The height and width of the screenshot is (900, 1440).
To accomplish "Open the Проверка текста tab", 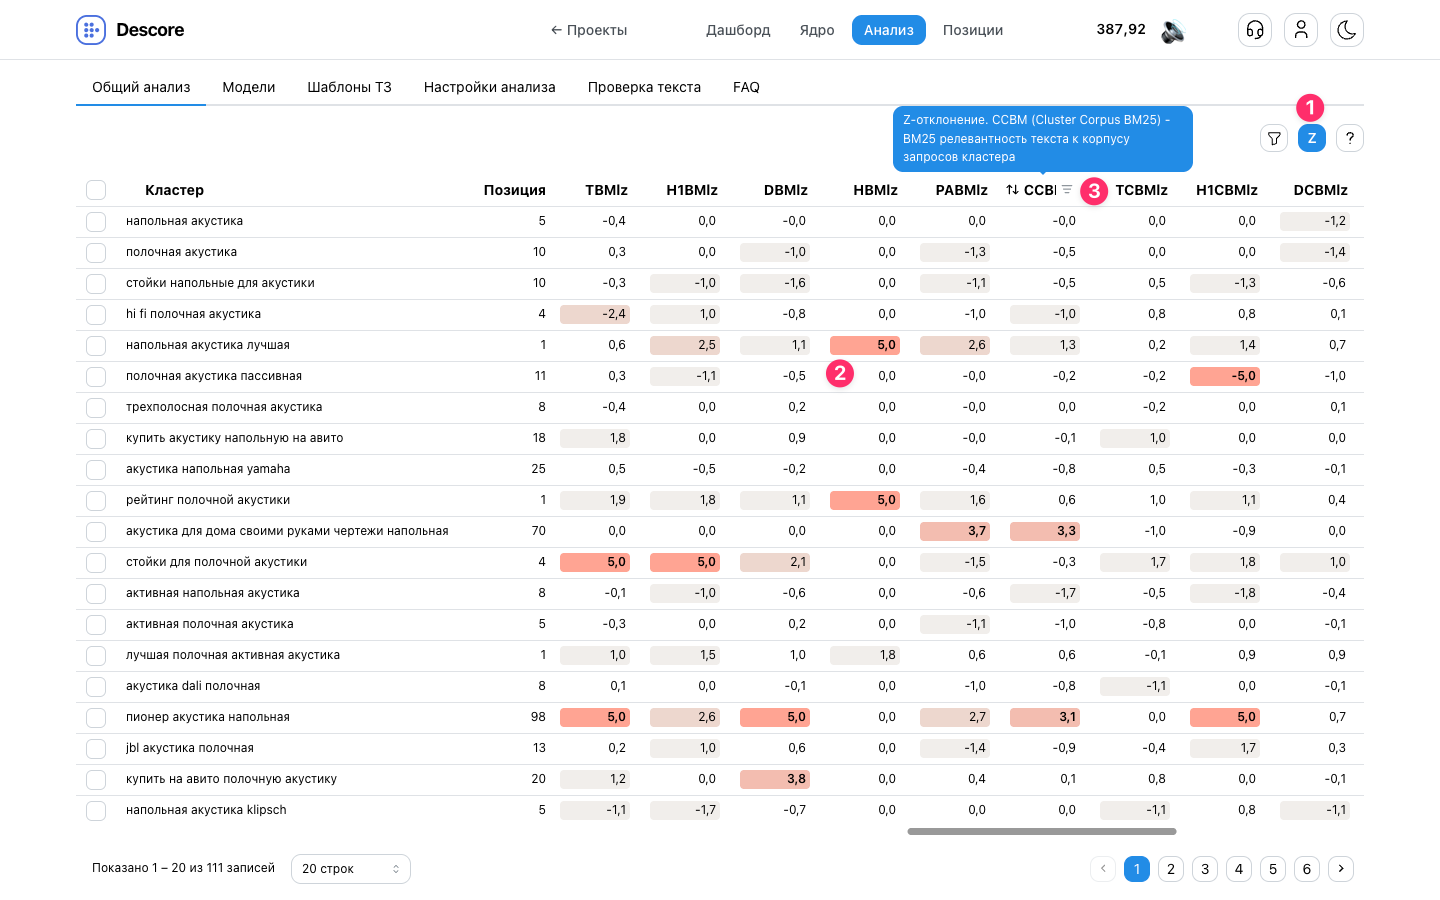I will [x=644, y=87].
